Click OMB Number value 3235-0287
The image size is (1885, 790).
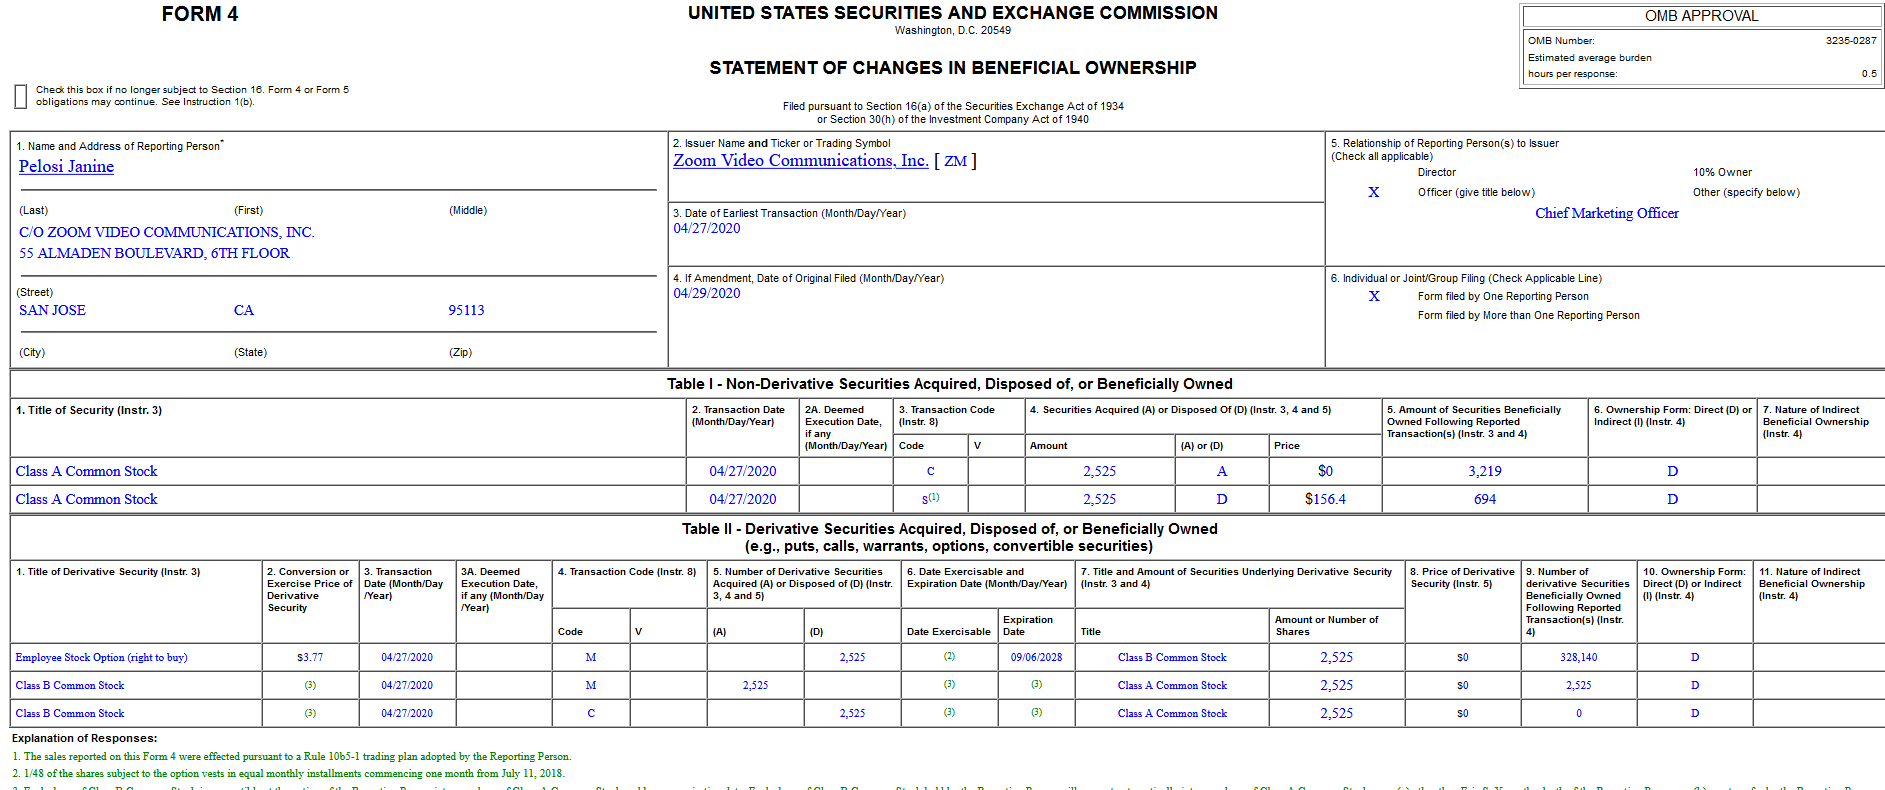coord(1851,41)
